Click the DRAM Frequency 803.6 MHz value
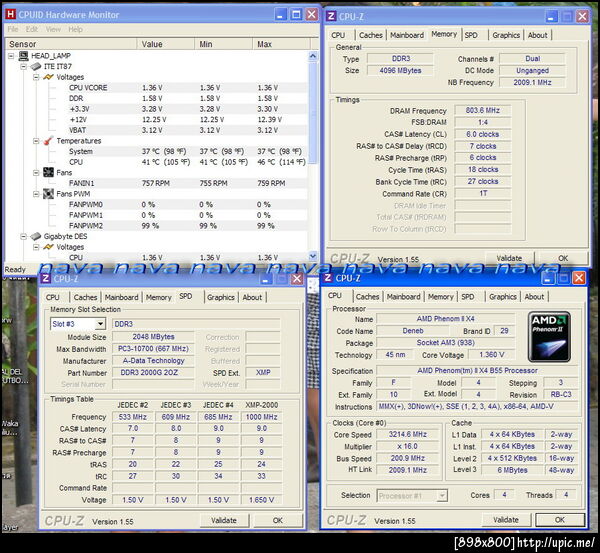The image size is (600, 553). (x=483, y=111)
